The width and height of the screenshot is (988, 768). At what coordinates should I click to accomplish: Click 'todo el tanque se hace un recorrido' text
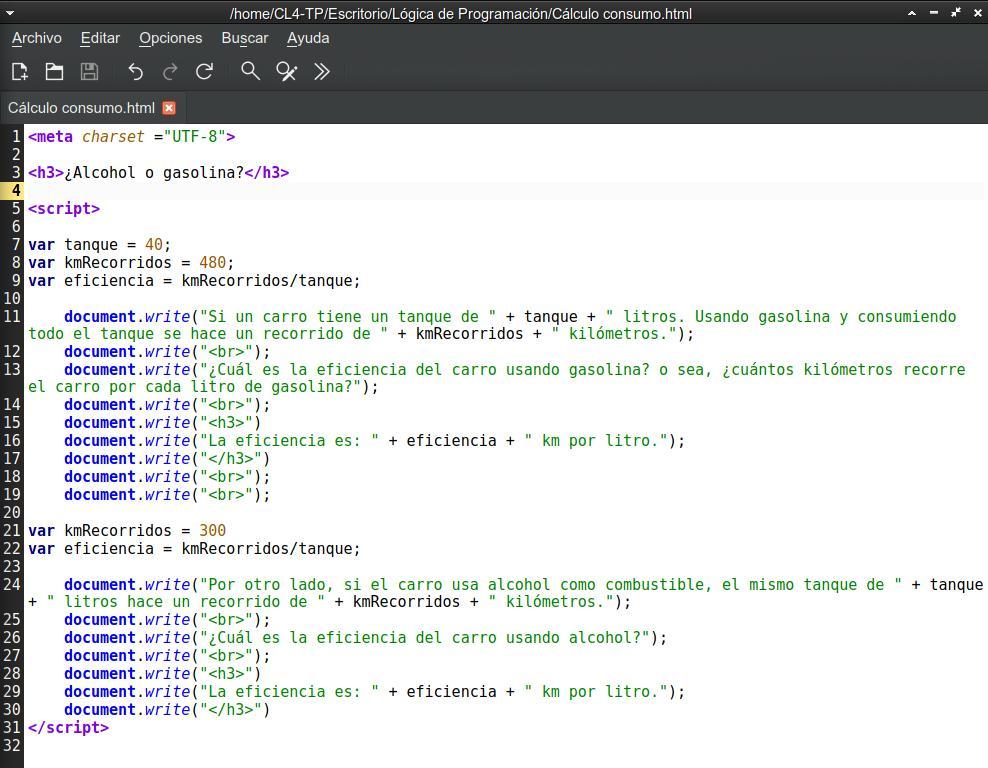[x=208, y=333]
